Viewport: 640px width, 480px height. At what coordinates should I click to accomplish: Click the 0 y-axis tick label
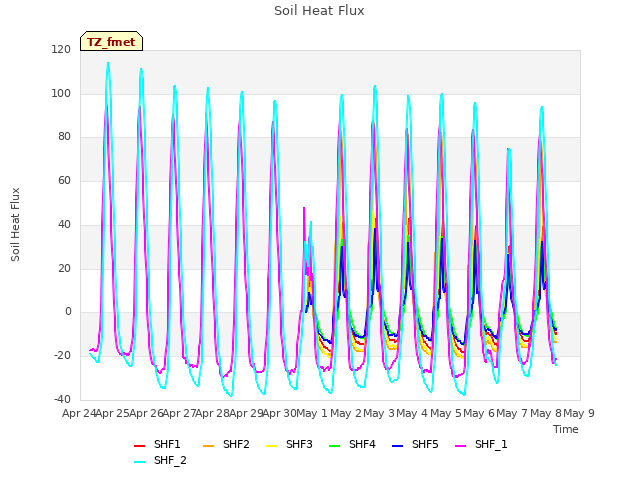point(68,312)
